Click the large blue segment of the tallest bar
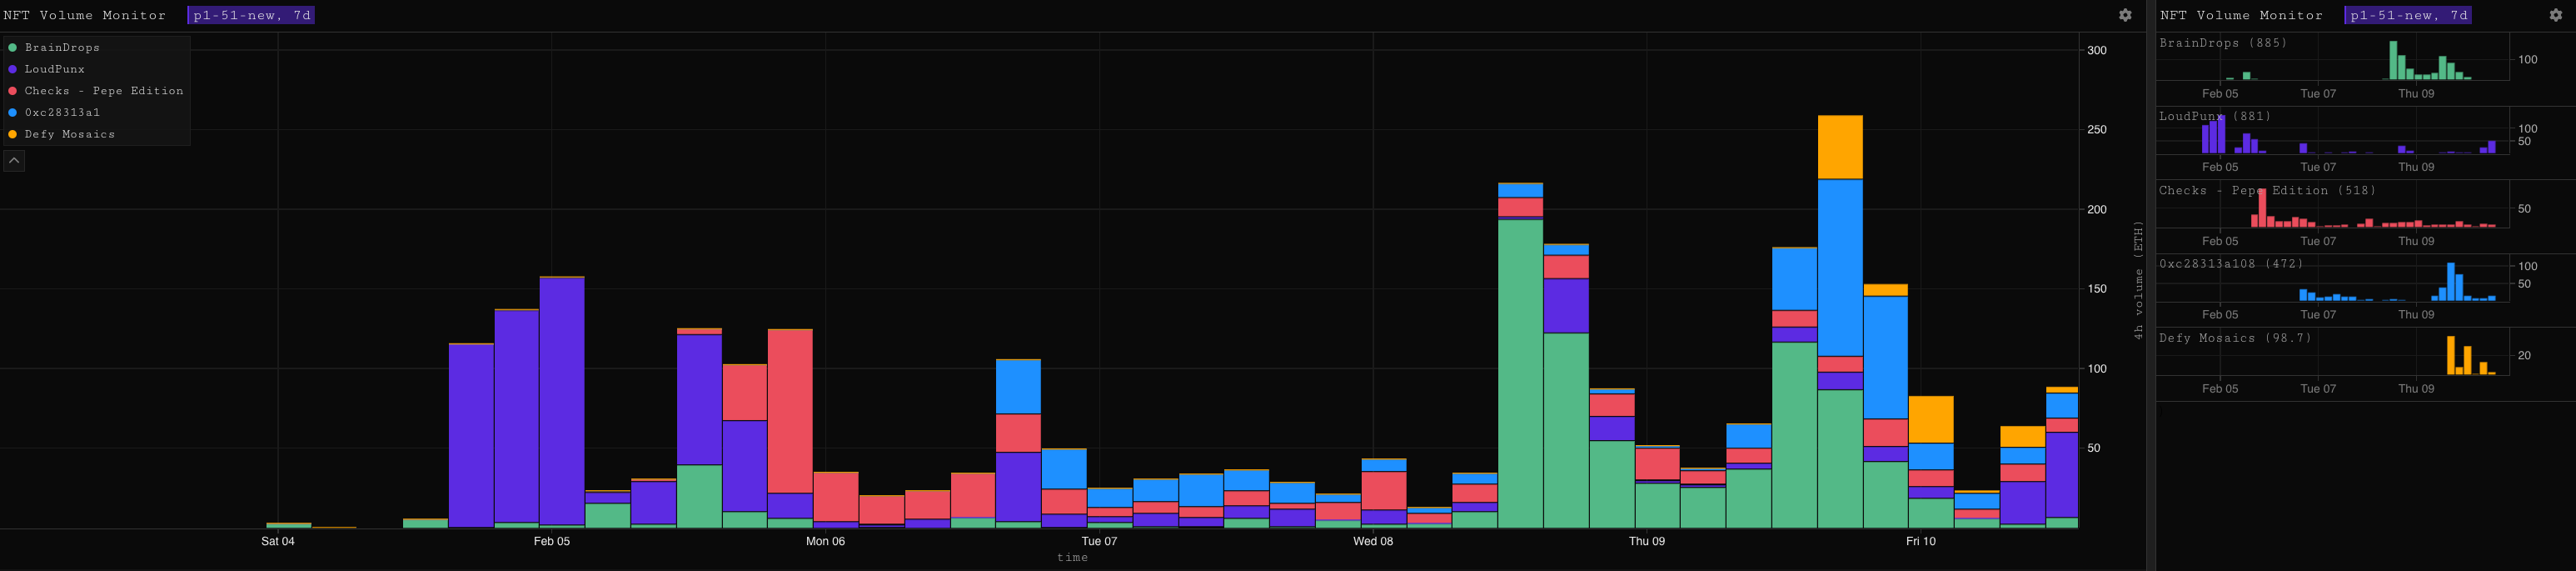This screenshot has width=2576, height=571. (1840, 268)
